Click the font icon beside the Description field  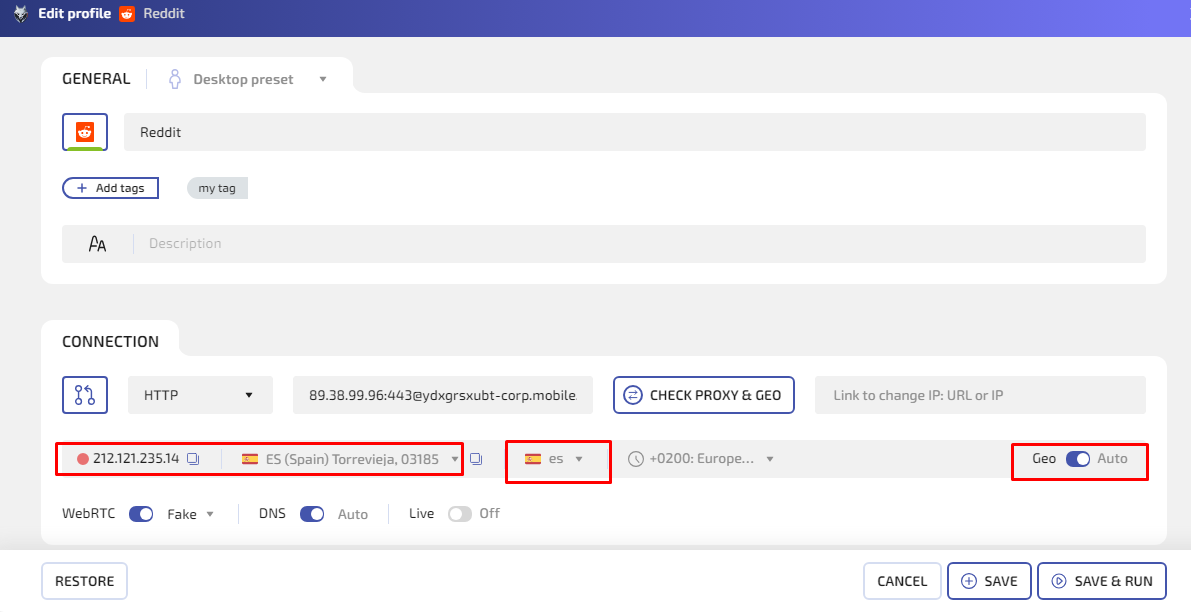[x=96, y=242]
